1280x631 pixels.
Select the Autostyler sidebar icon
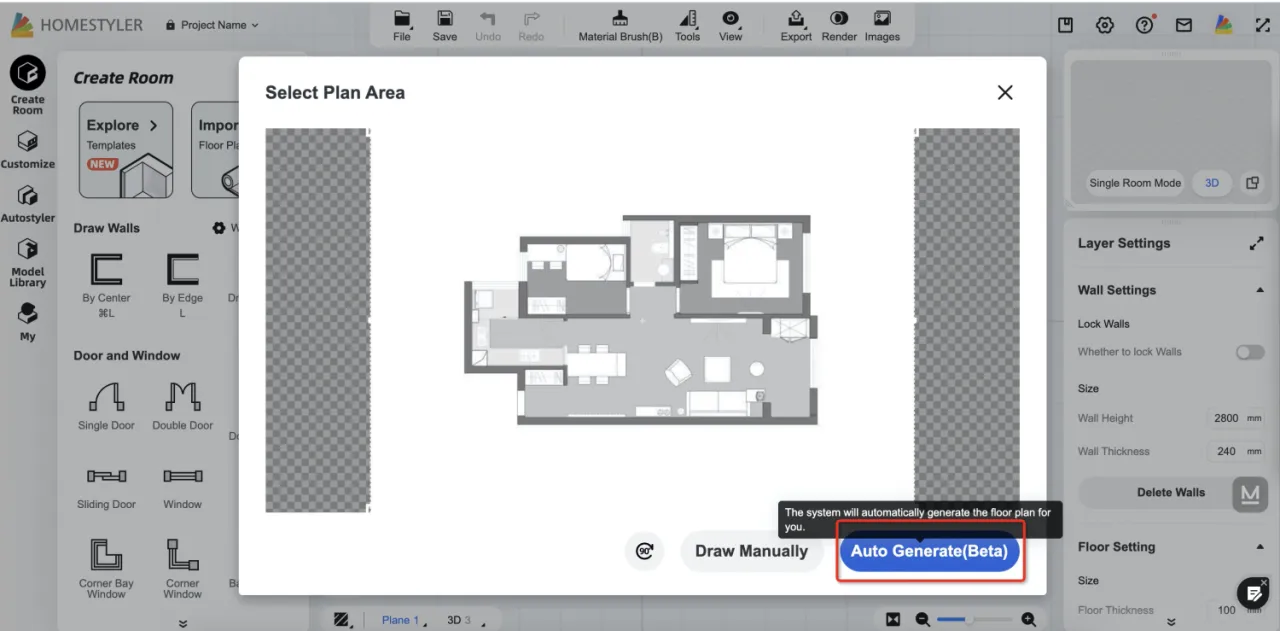point(28,202)
